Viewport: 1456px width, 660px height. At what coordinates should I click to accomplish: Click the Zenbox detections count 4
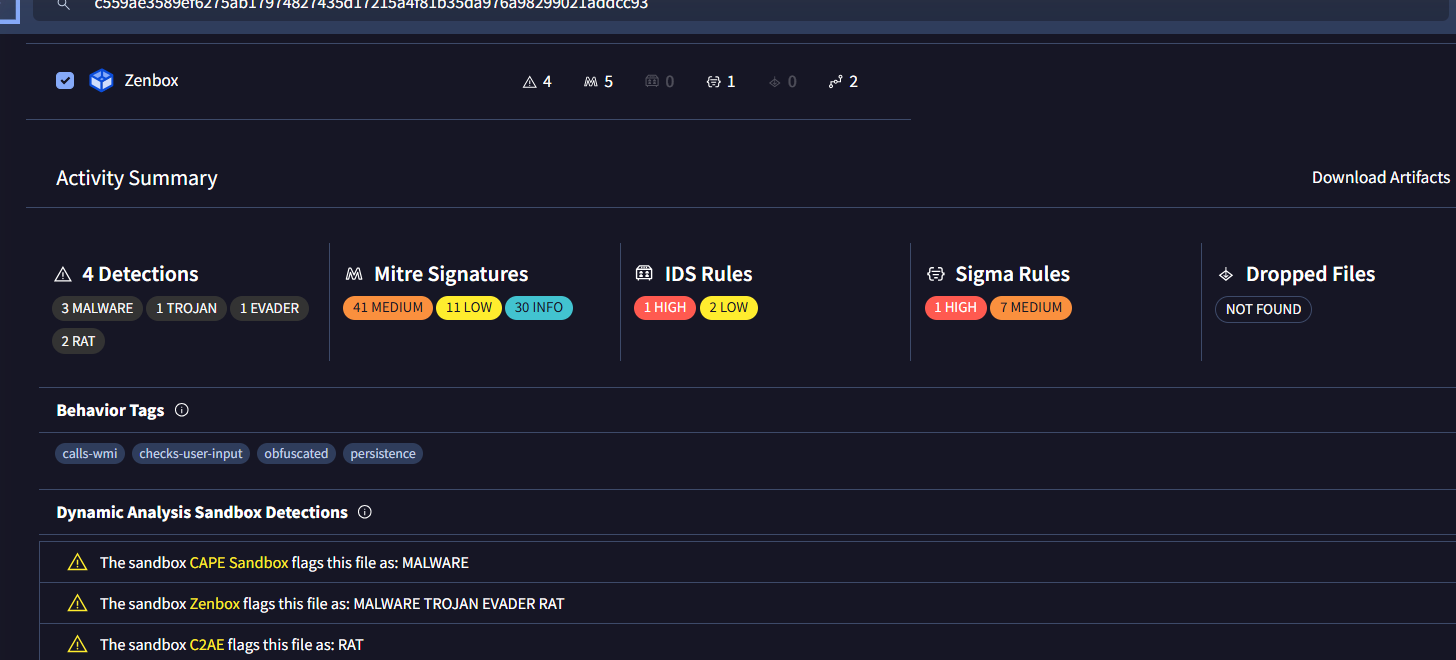pos(538,81)
